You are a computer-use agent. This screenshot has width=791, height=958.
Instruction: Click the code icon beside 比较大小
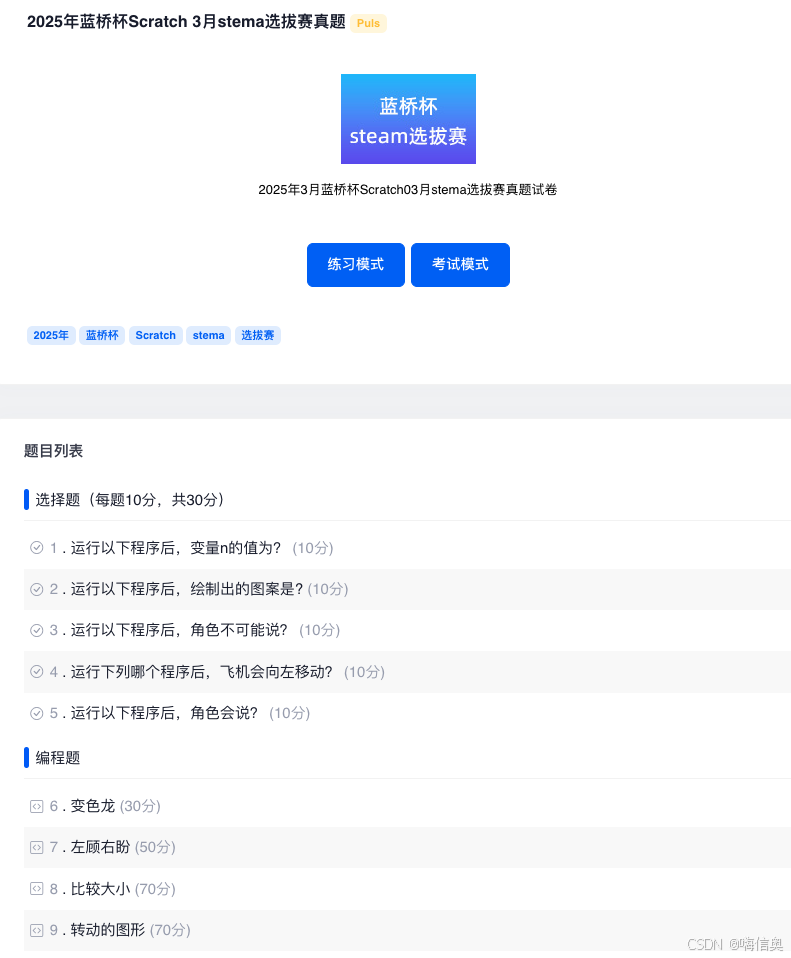(37, 888)
